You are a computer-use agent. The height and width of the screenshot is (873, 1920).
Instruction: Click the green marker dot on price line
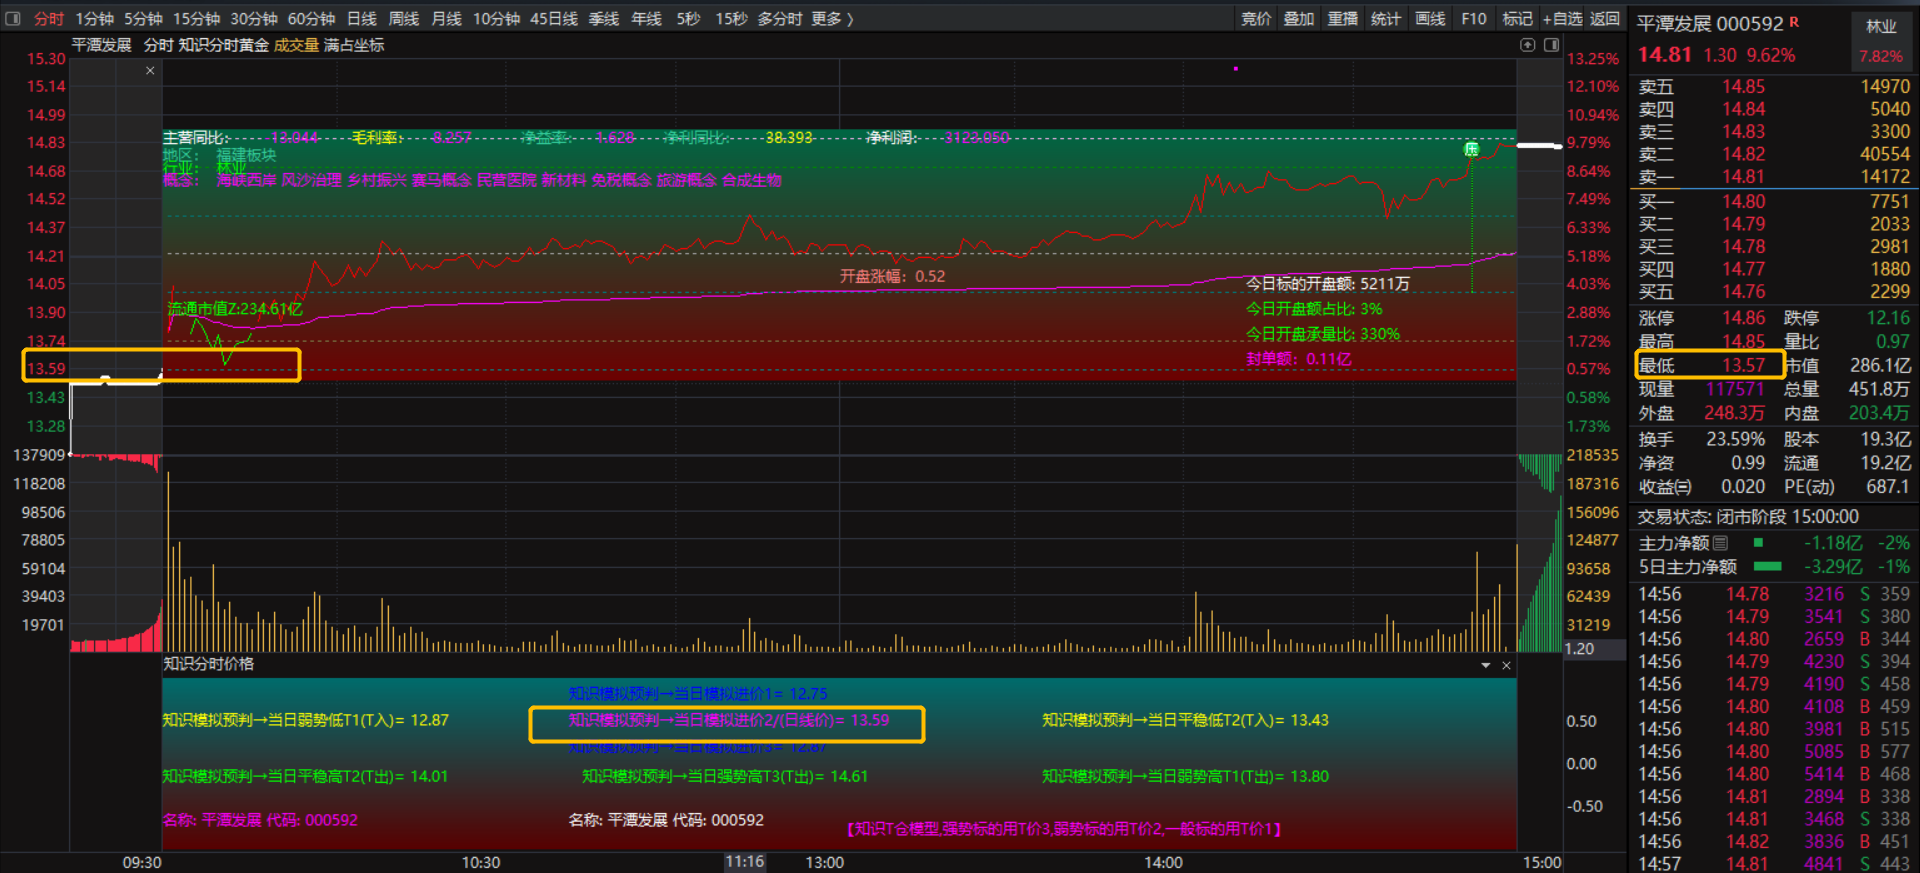point(1471,149)
